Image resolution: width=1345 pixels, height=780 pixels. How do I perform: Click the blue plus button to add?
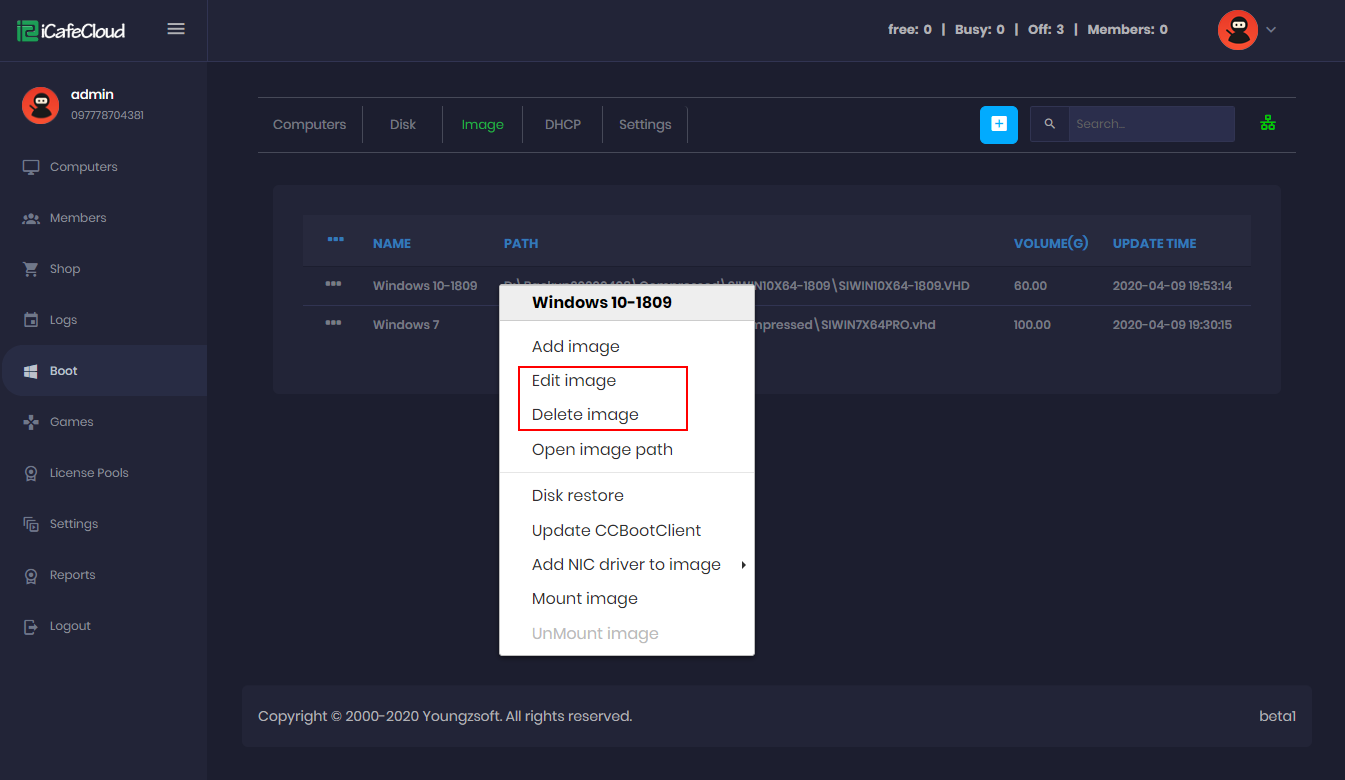998,124
